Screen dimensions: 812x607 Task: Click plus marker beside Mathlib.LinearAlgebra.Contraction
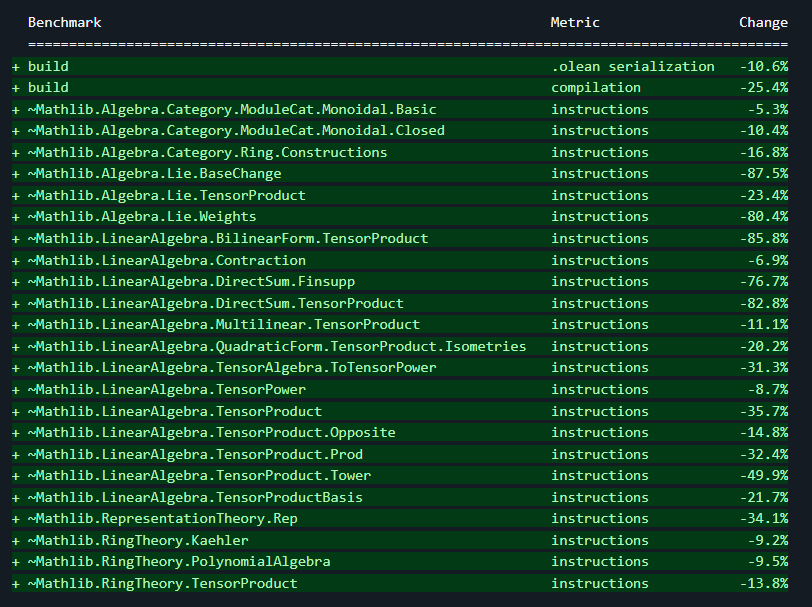[16, 260]
